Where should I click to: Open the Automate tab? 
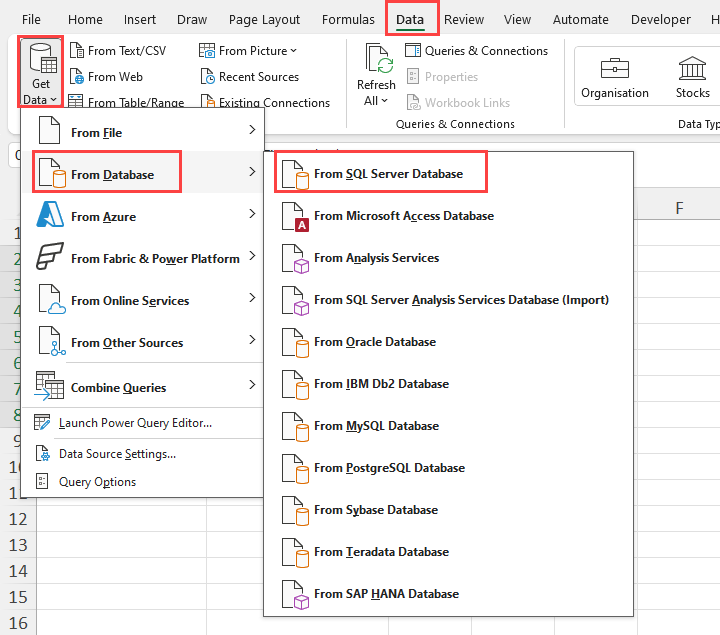580,19
